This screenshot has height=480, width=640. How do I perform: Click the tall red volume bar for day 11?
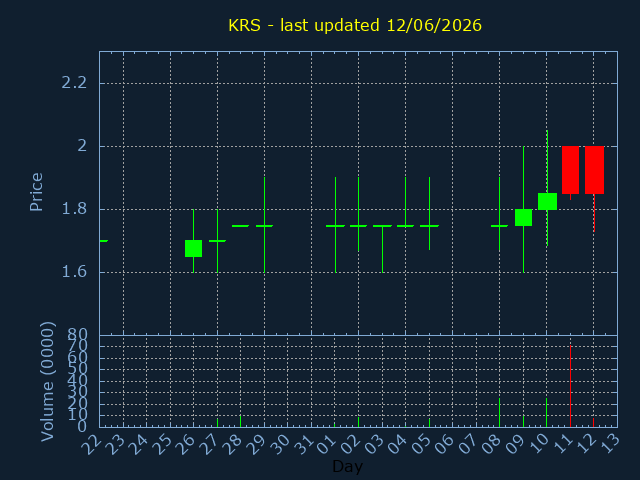570,386
